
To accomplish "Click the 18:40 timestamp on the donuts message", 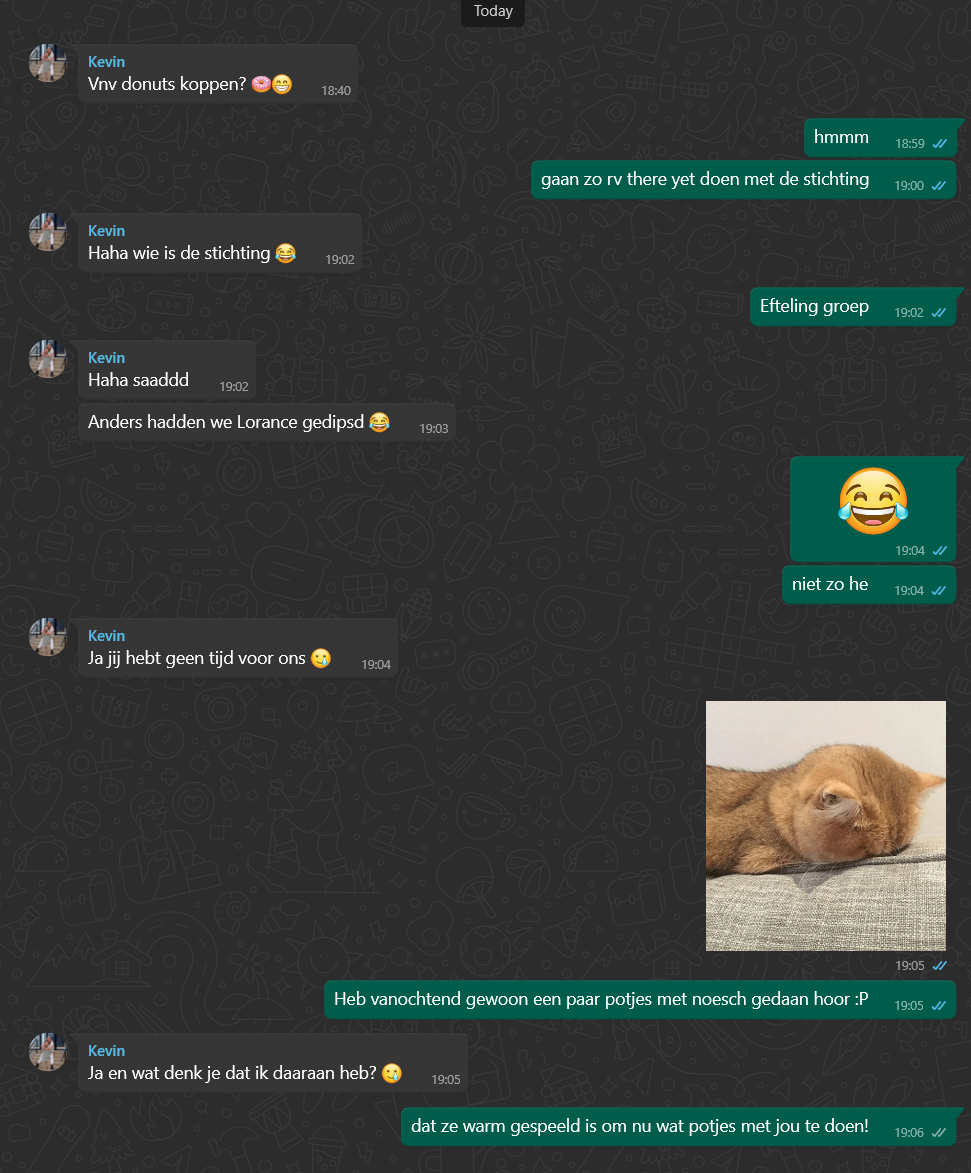I will (336, 91).
